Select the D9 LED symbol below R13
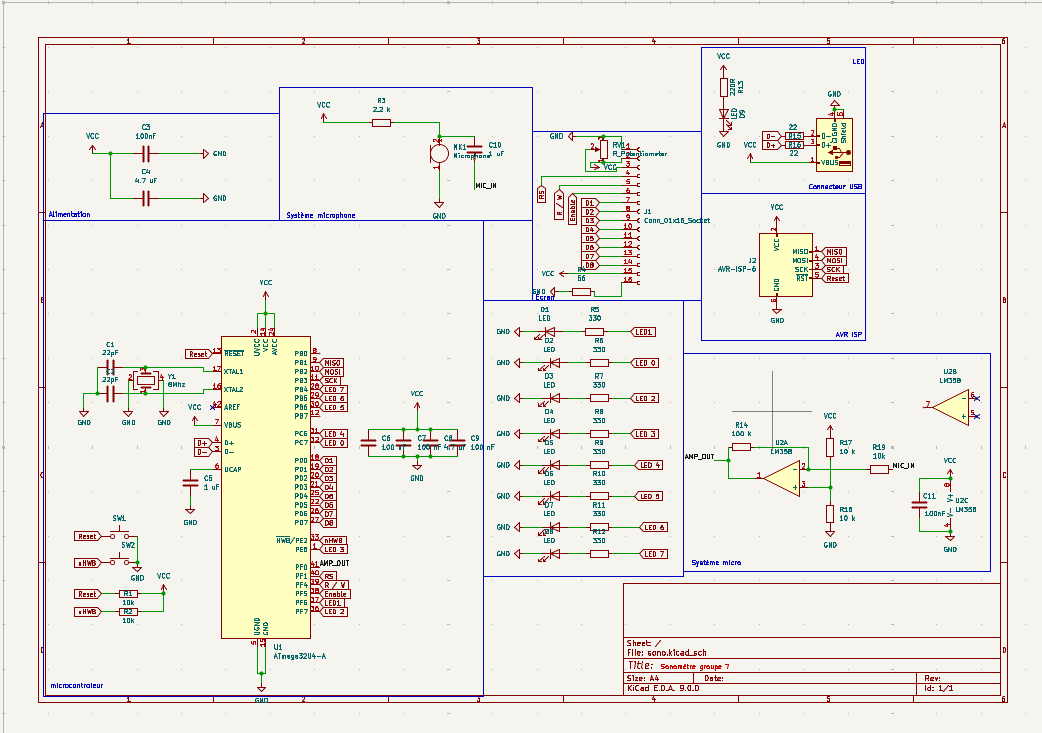The image size is (1042, 733). (x=724, y=116)
